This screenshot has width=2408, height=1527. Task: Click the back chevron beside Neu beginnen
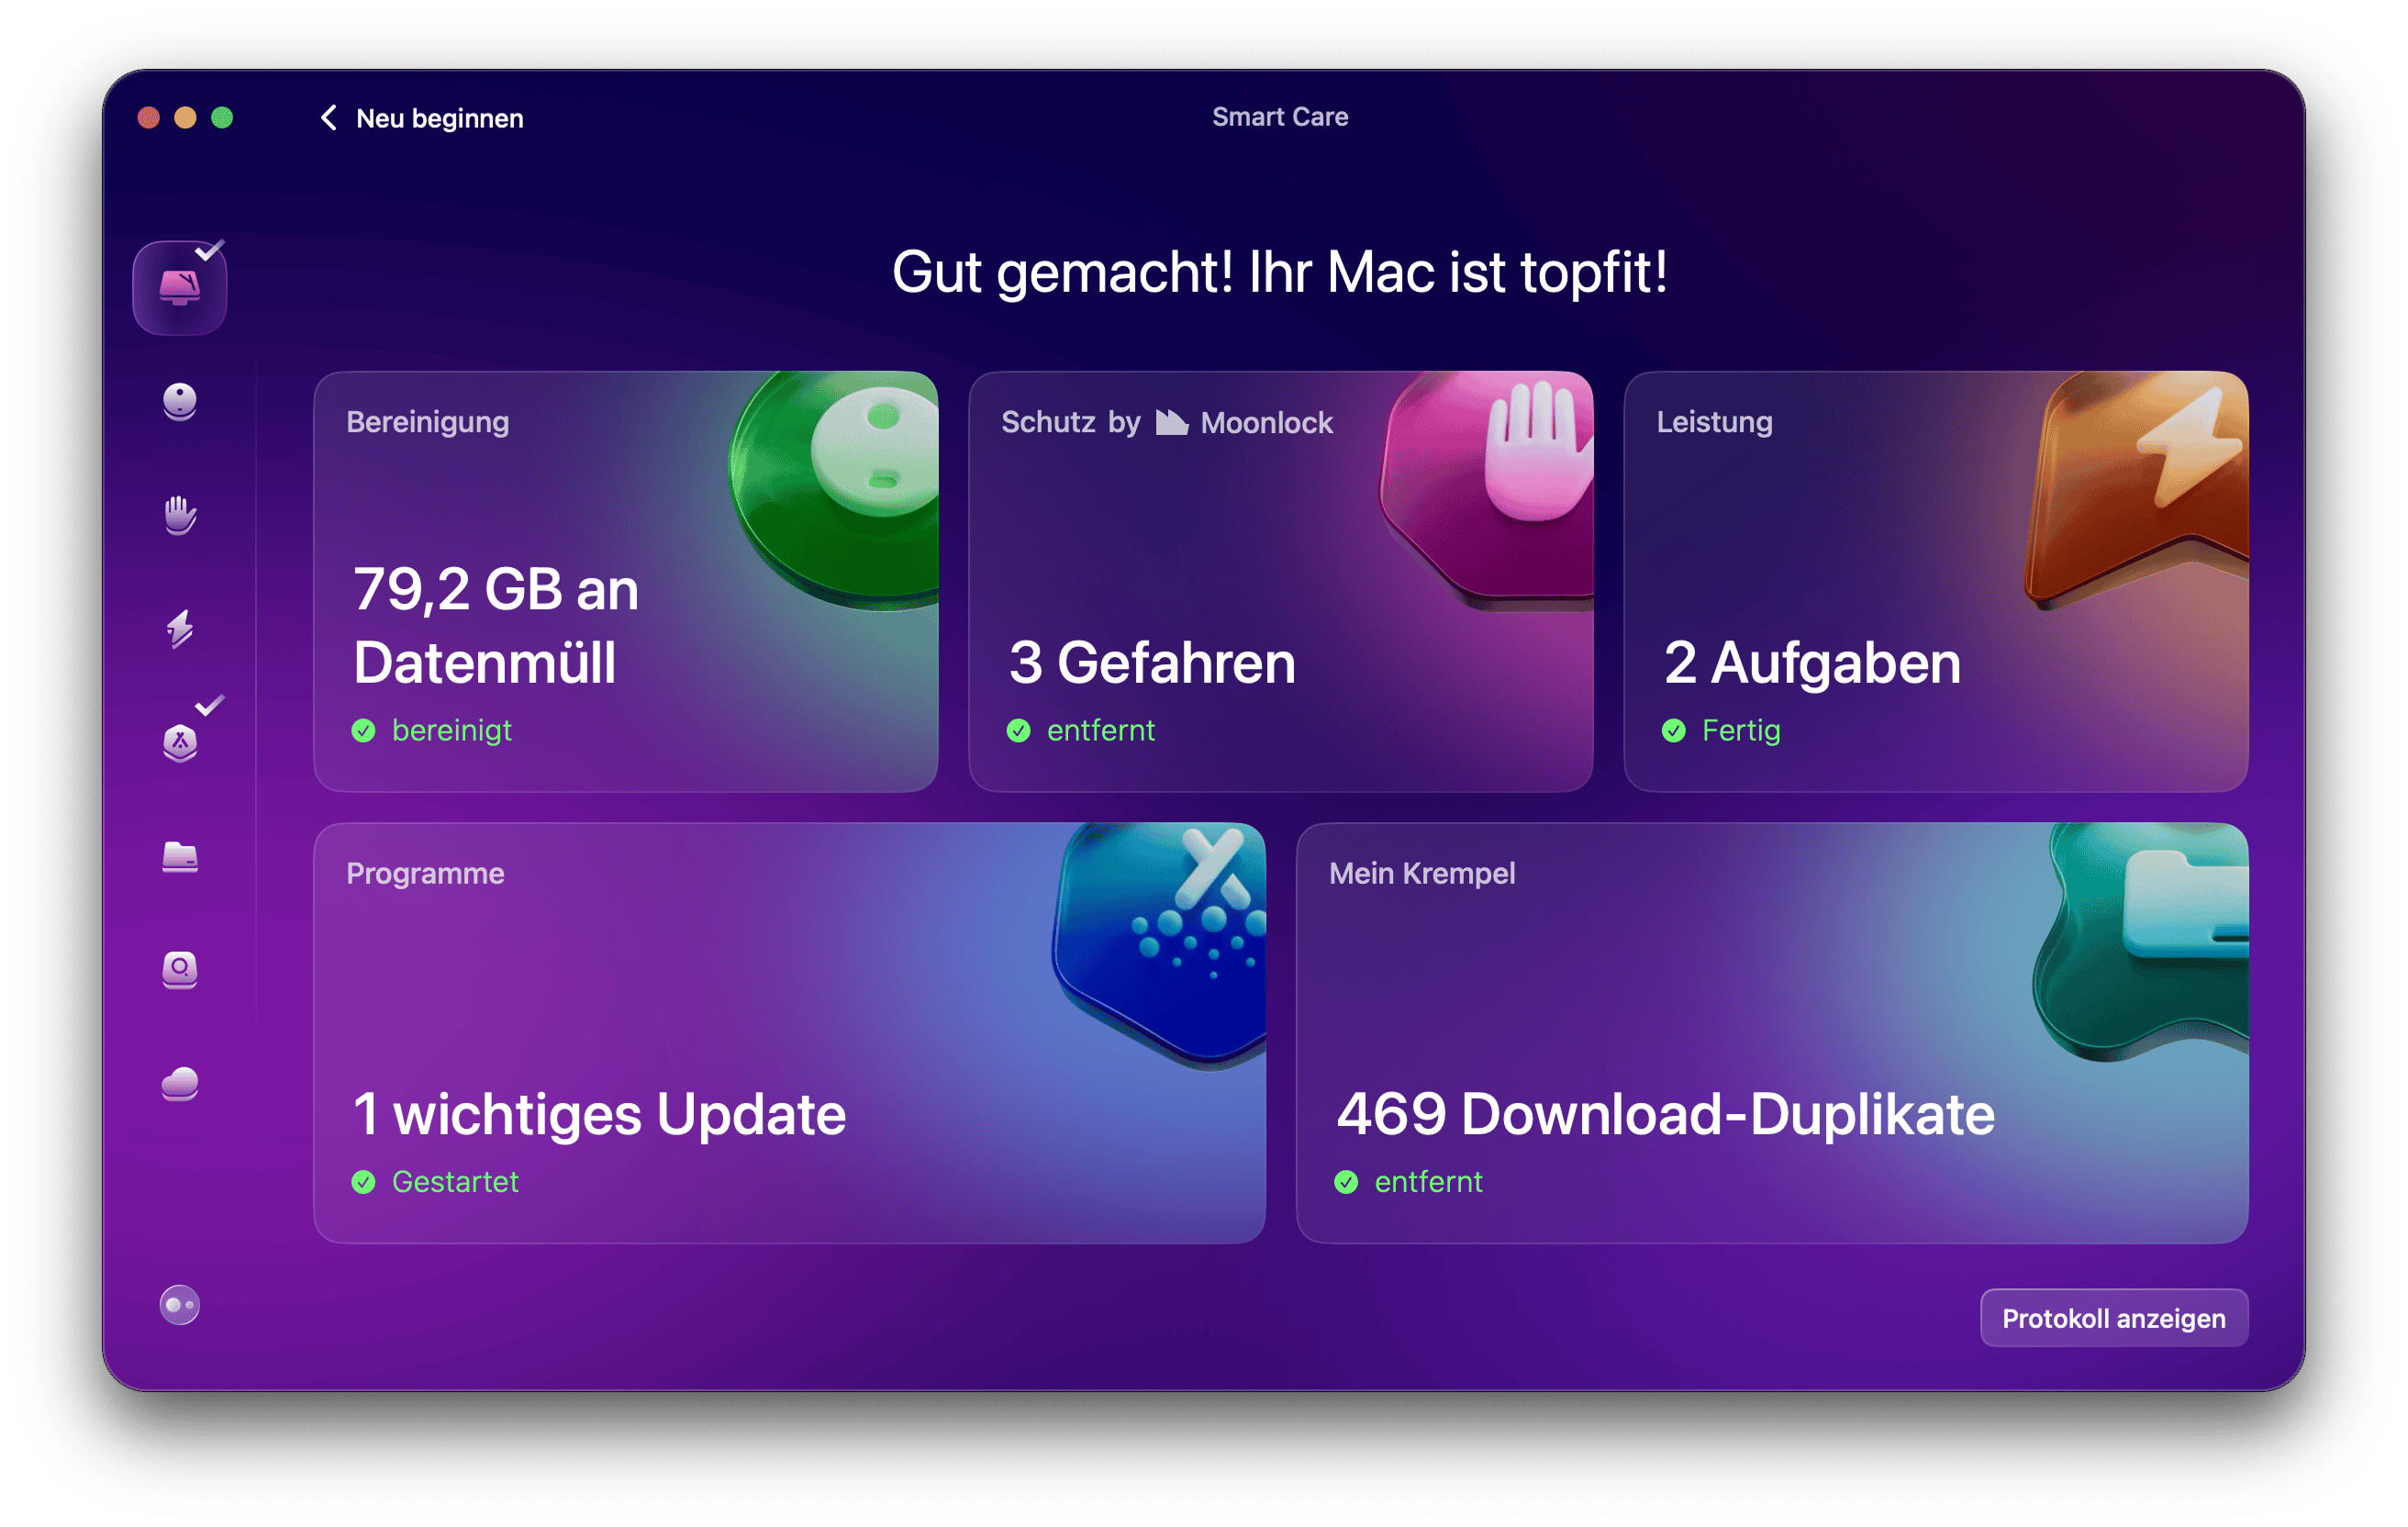pos(328,118)
